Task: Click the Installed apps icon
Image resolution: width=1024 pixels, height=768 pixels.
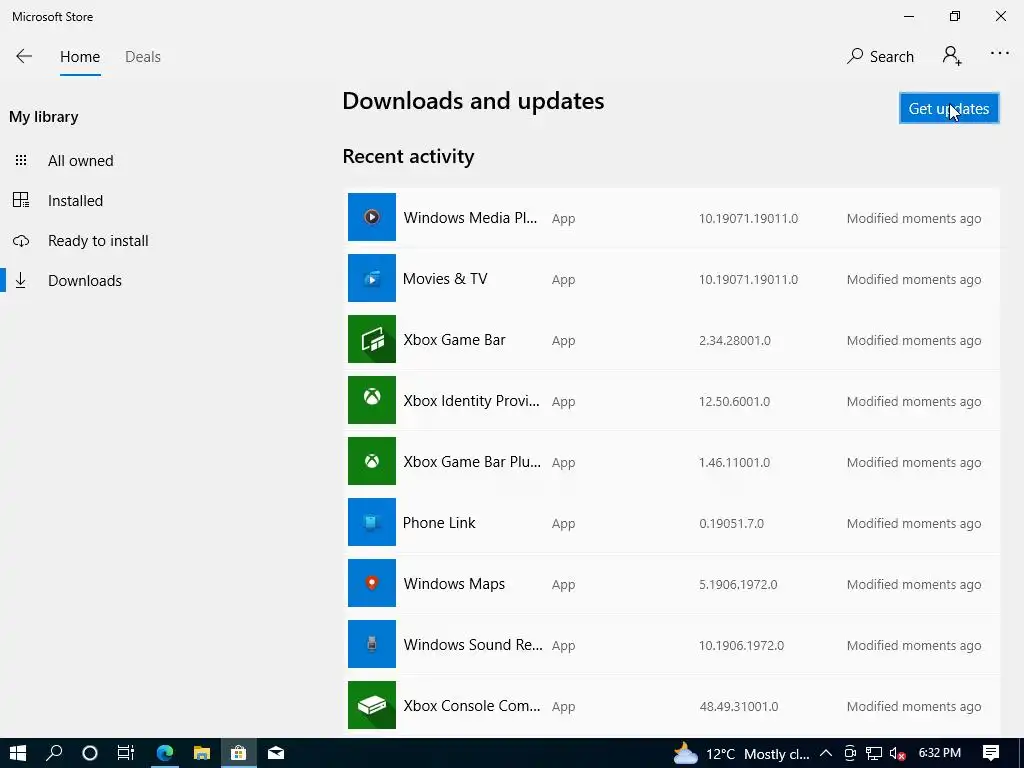Action: pos(21,200)
